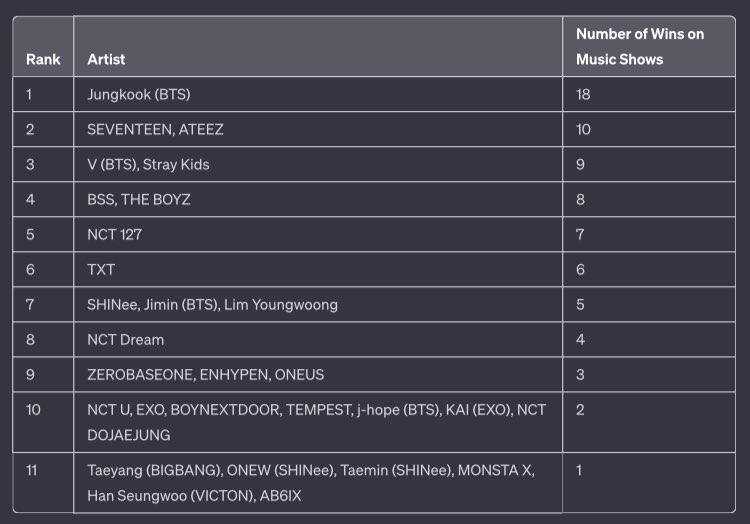750x524 pixels.
Task: Click the wins count for NCT 127
Action: [x=581, y=234]
